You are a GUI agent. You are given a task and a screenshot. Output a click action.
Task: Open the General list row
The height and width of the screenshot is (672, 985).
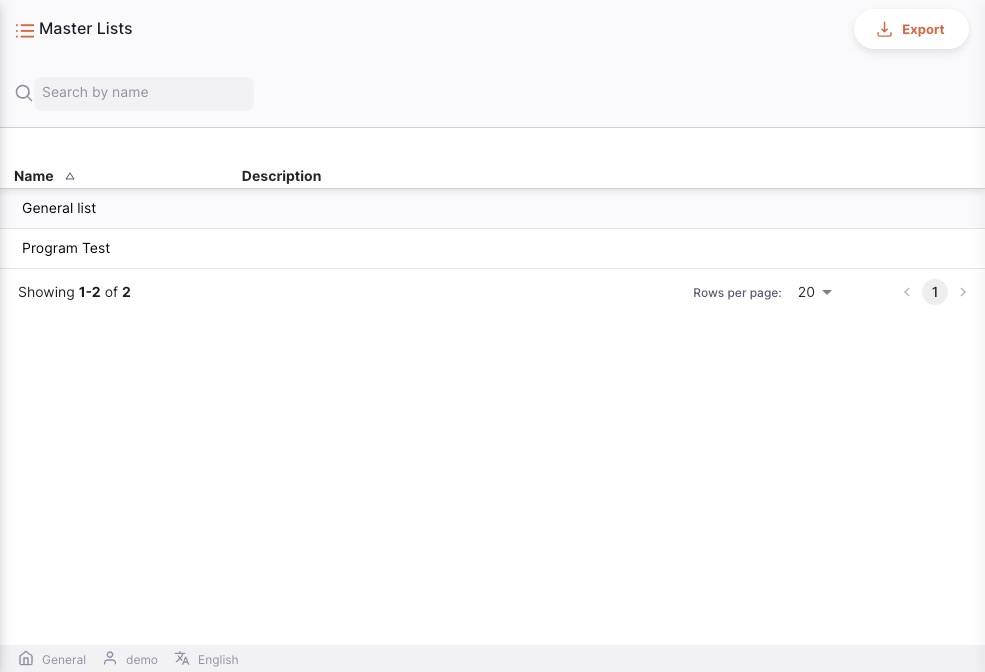59,208
